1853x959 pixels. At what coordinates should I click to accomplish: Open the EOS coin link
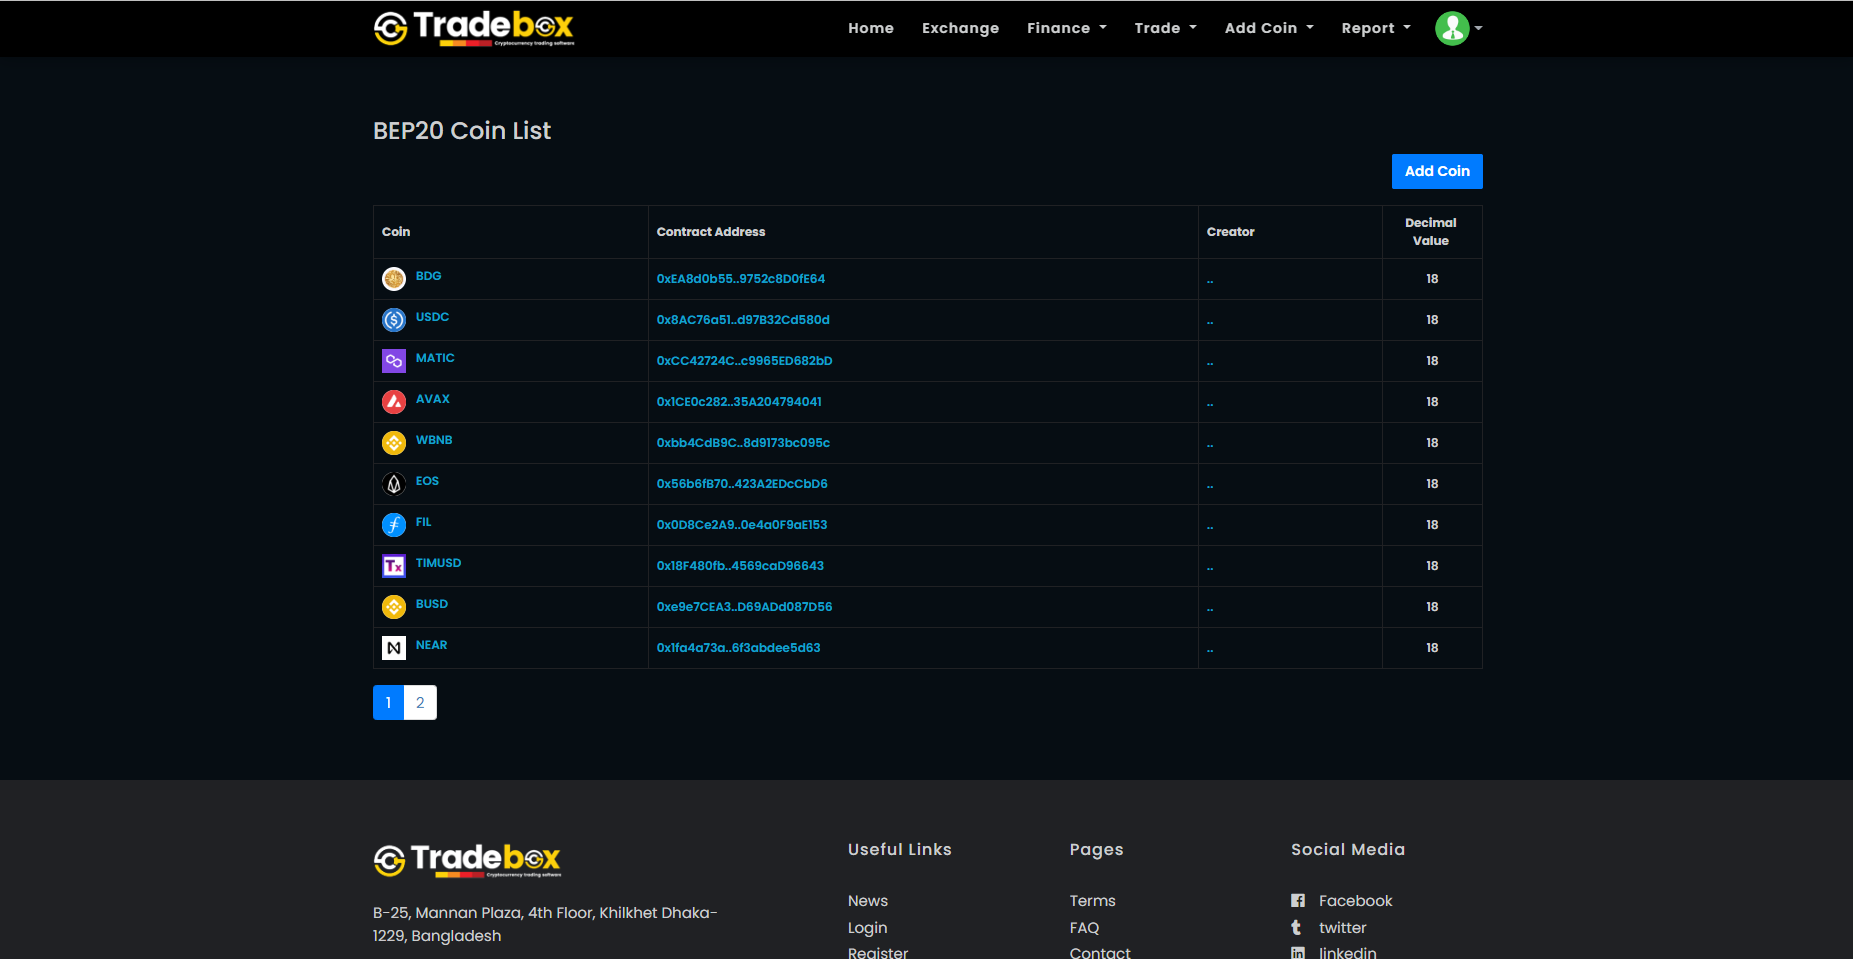[x=427, y=481]
